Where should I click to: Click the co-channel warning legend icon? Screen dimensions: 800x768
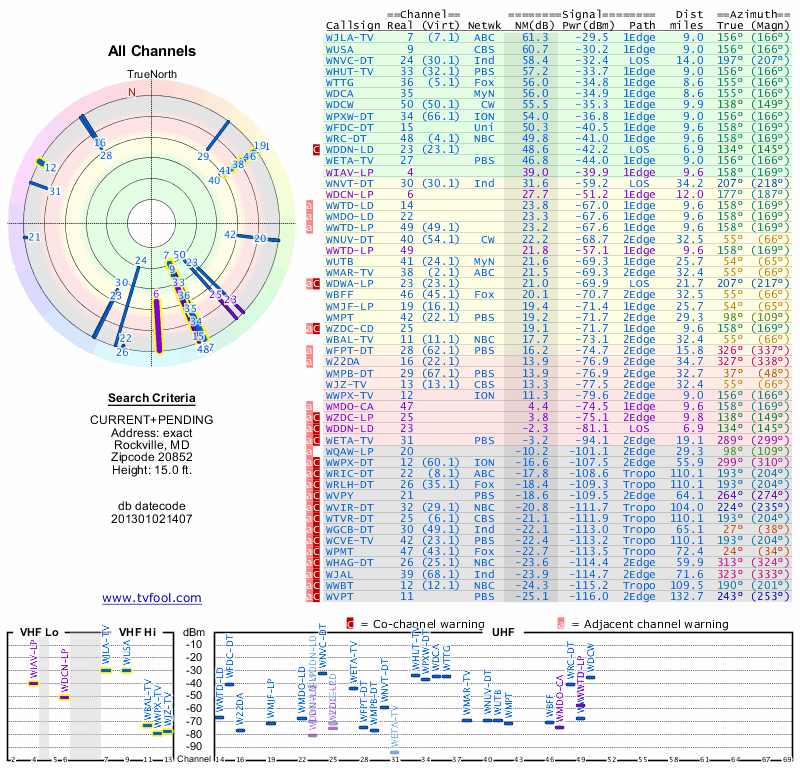(x=350, y=624)
